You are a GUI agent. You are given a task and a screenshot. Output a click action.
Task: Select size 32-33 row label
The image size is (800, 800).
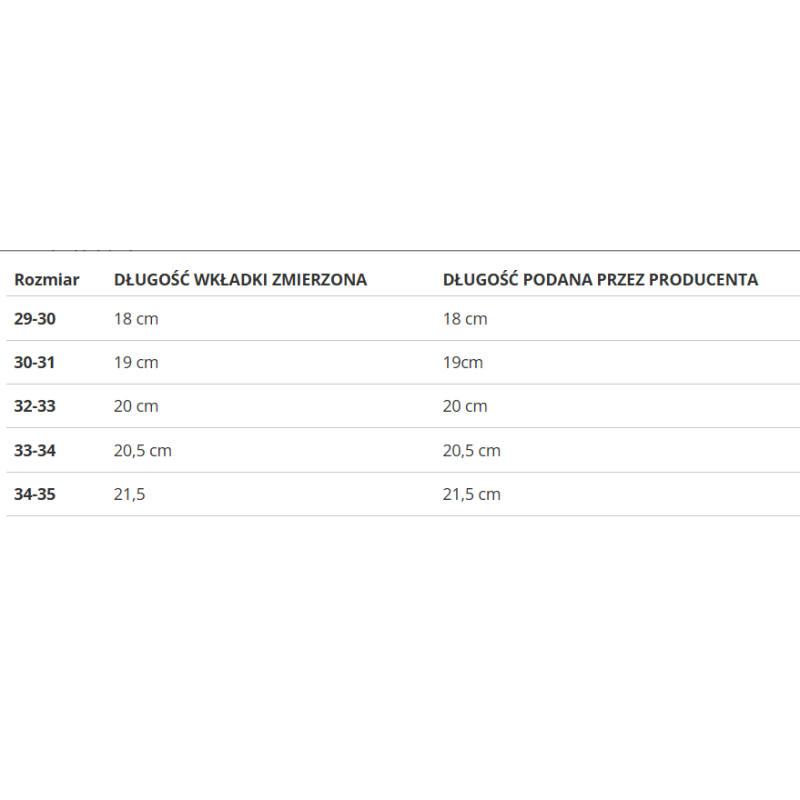(x=35, y=406)
